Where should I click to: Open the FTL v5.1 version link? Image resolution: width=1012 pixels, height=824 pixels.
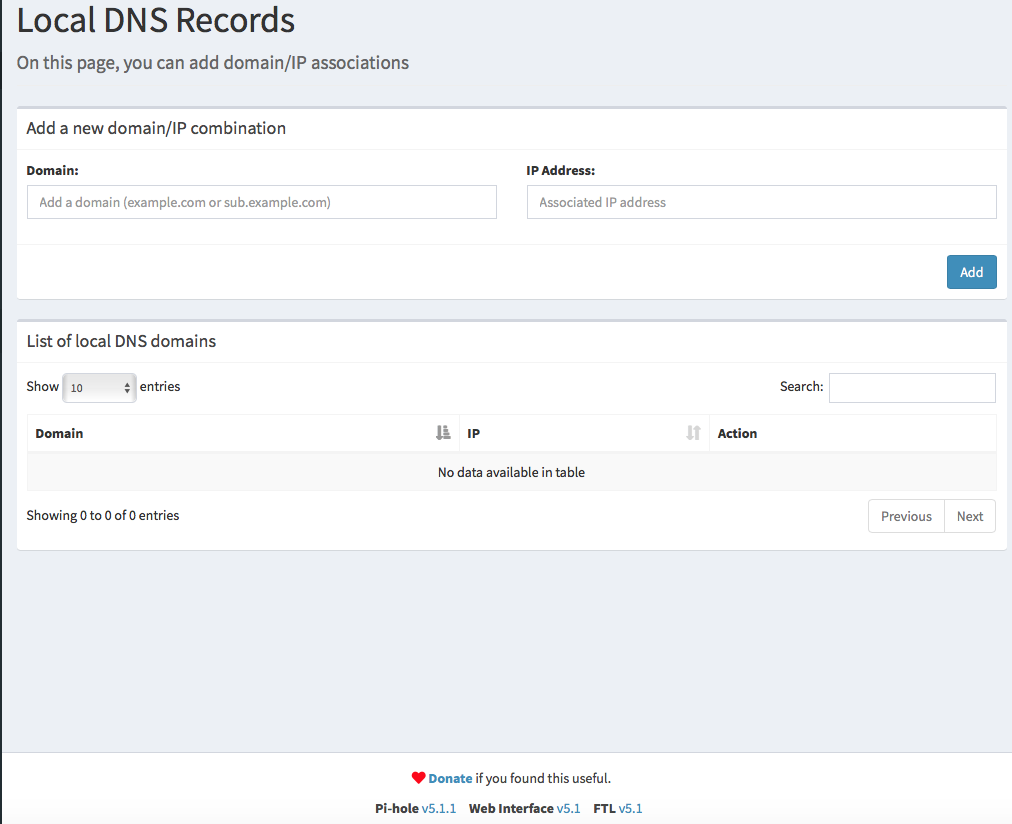[x=630, y=808]
